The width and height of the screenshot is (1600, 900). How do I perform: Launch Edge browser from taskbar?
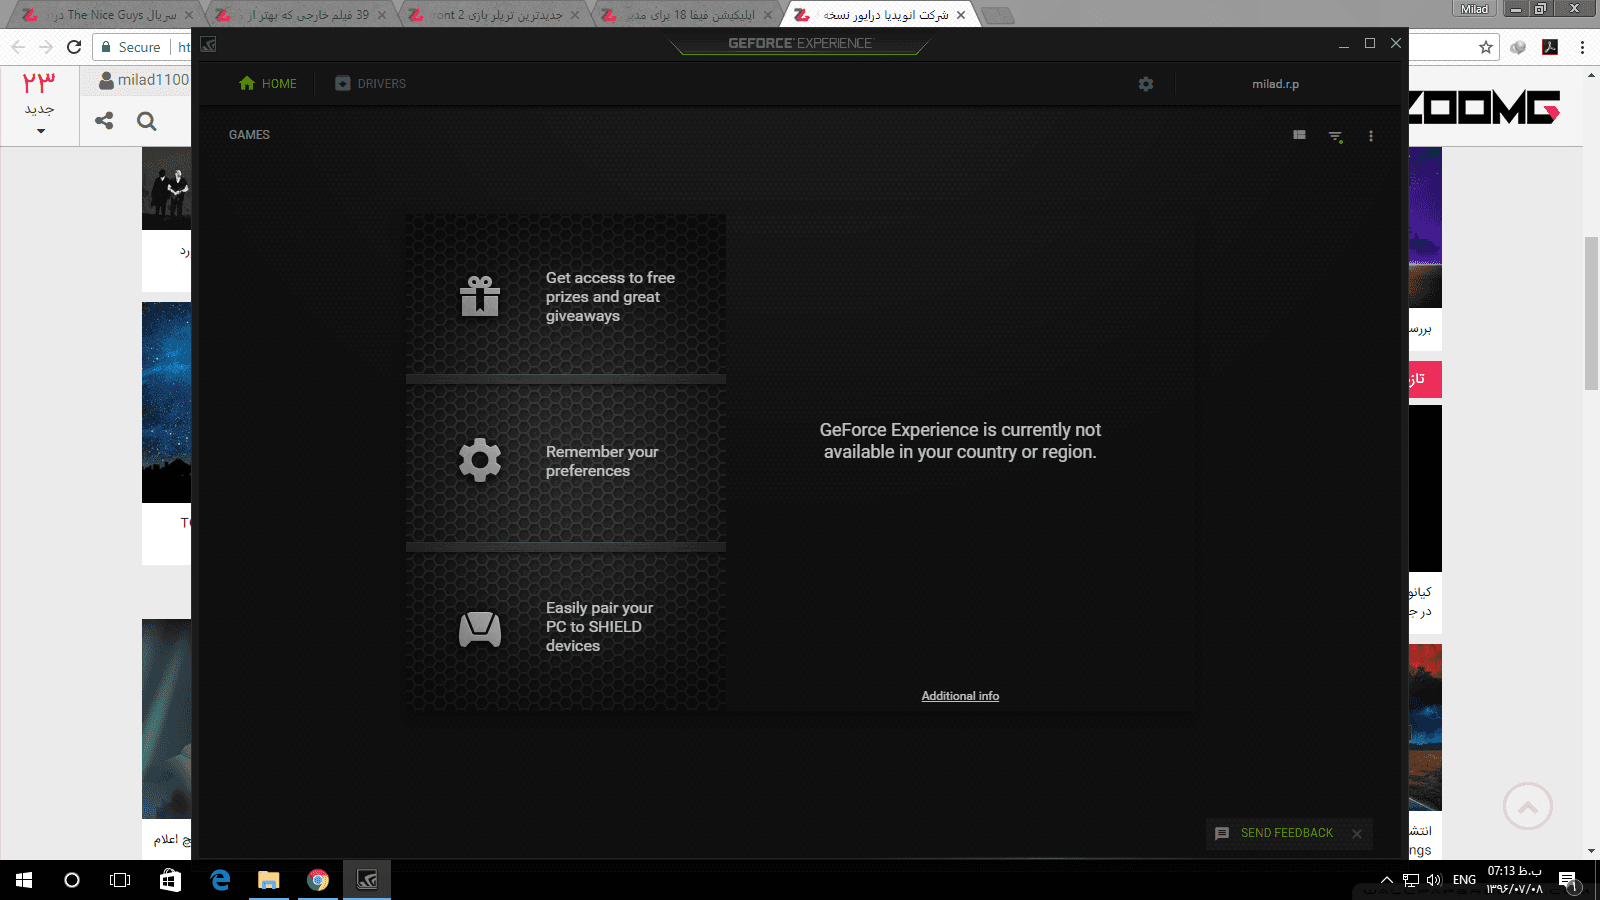pyautogui.click(x=220, y=880)
